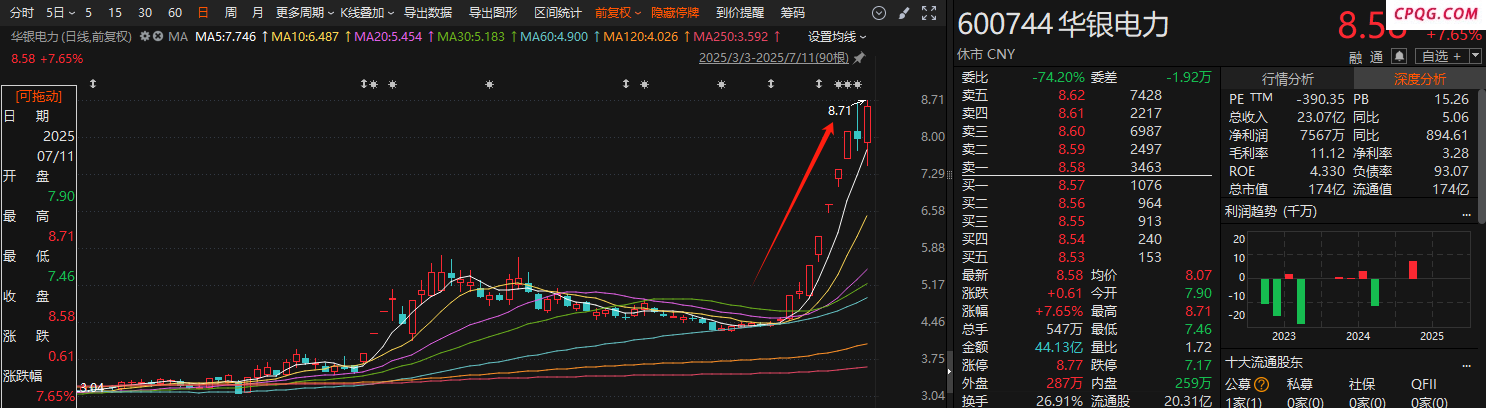Viewport: 1486px width, 408px height.
Task: Open 行情分析 tab
Action: tap(1287, 79)
